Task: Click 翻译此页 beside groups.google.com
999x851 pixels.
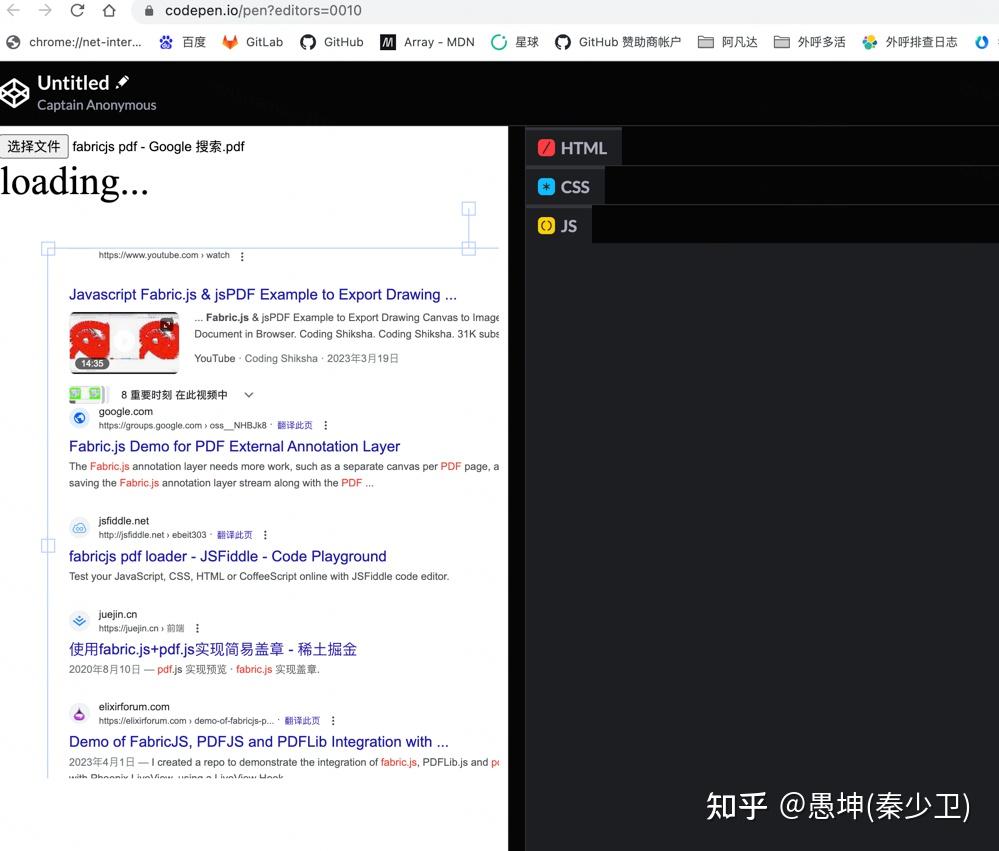Action: [295, 426]
